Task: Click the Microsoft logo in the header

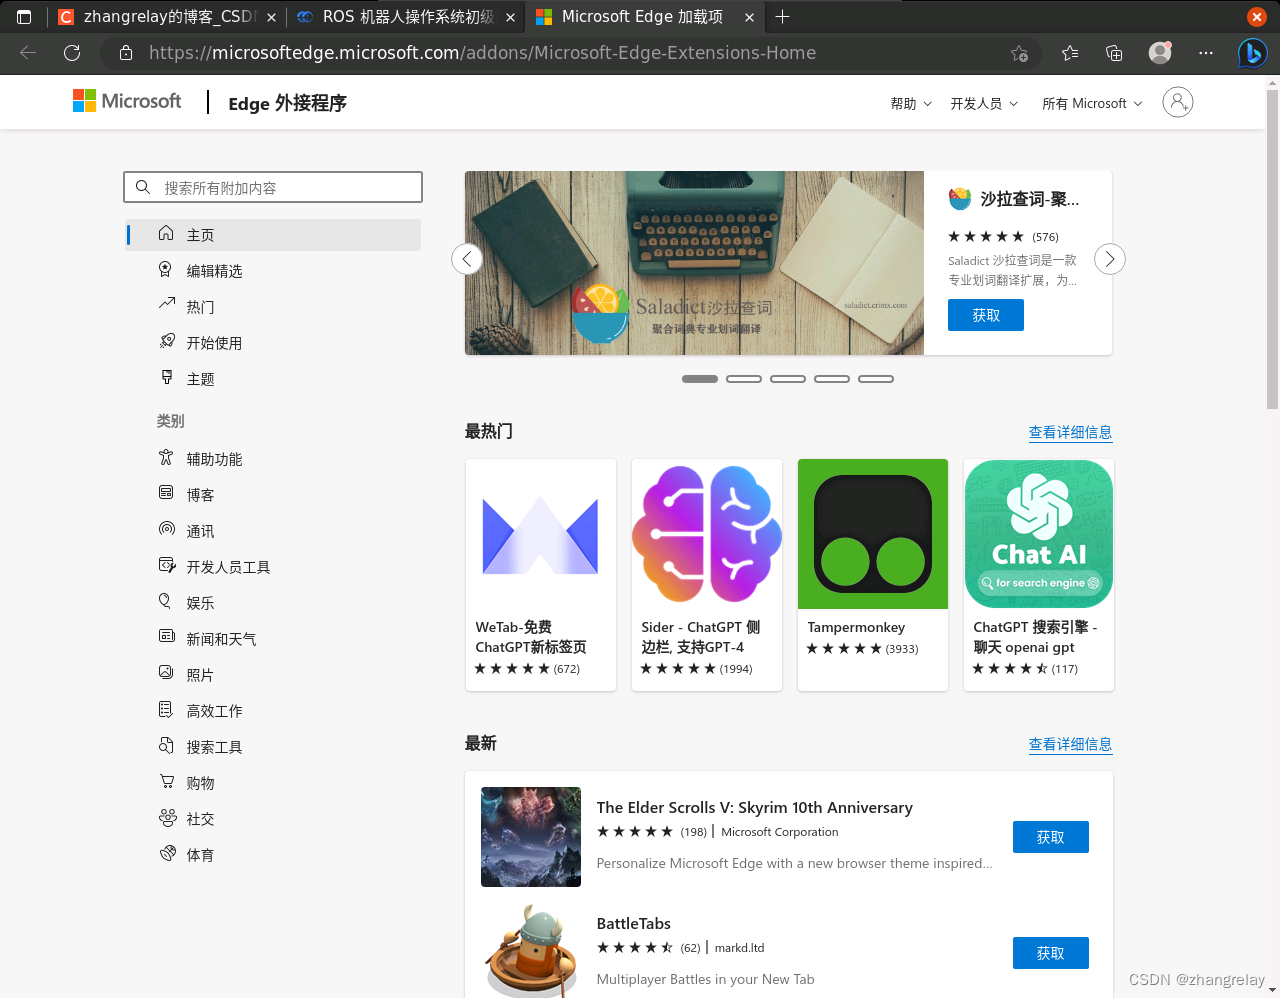Action: point(126,101)
